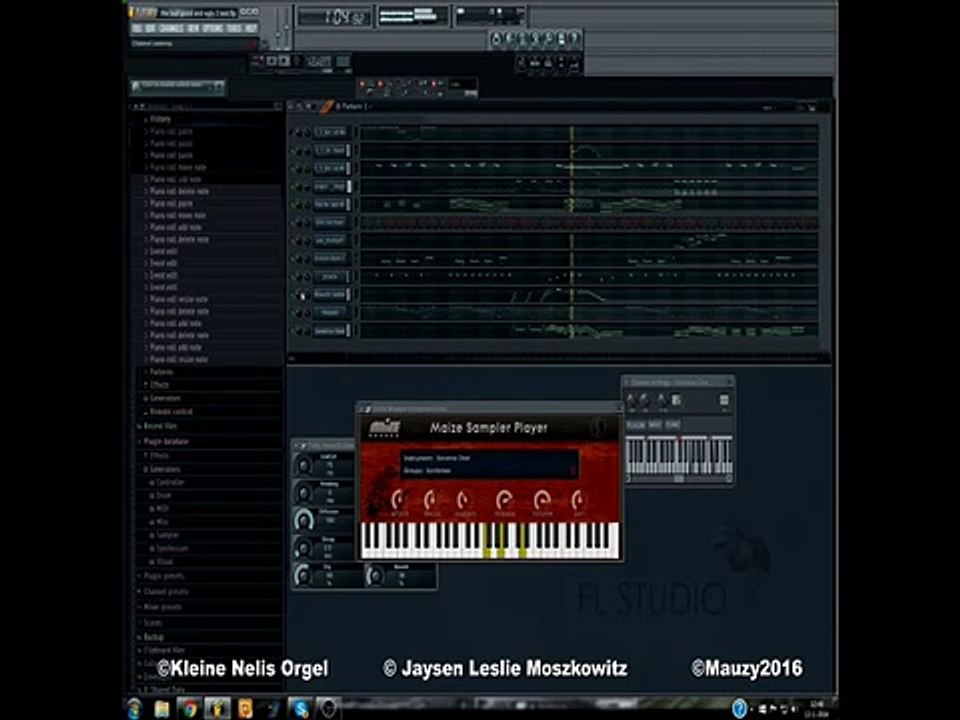Open Windows Explorer folder from taskbar
Screen dimensions: 960x720
click(162, 708)
